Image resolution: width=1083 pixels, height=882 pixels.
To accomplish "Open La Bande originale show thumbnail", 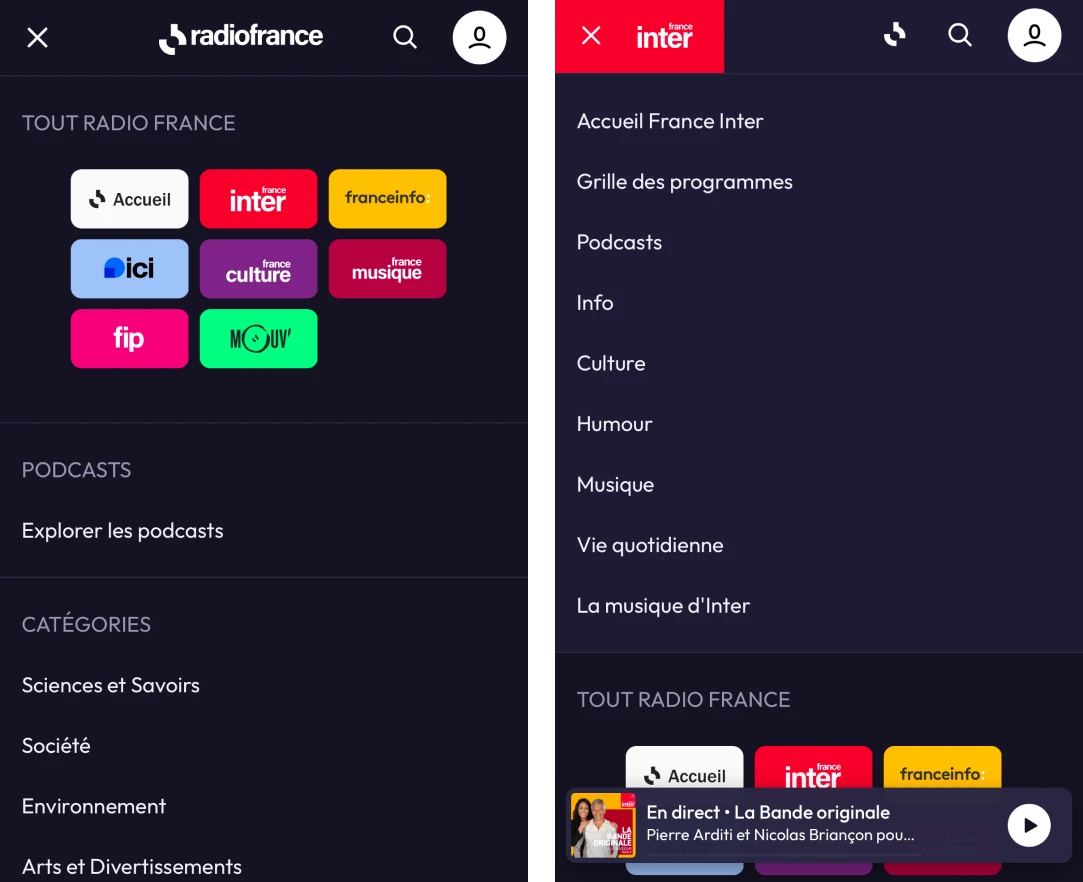I will point(603,825).
